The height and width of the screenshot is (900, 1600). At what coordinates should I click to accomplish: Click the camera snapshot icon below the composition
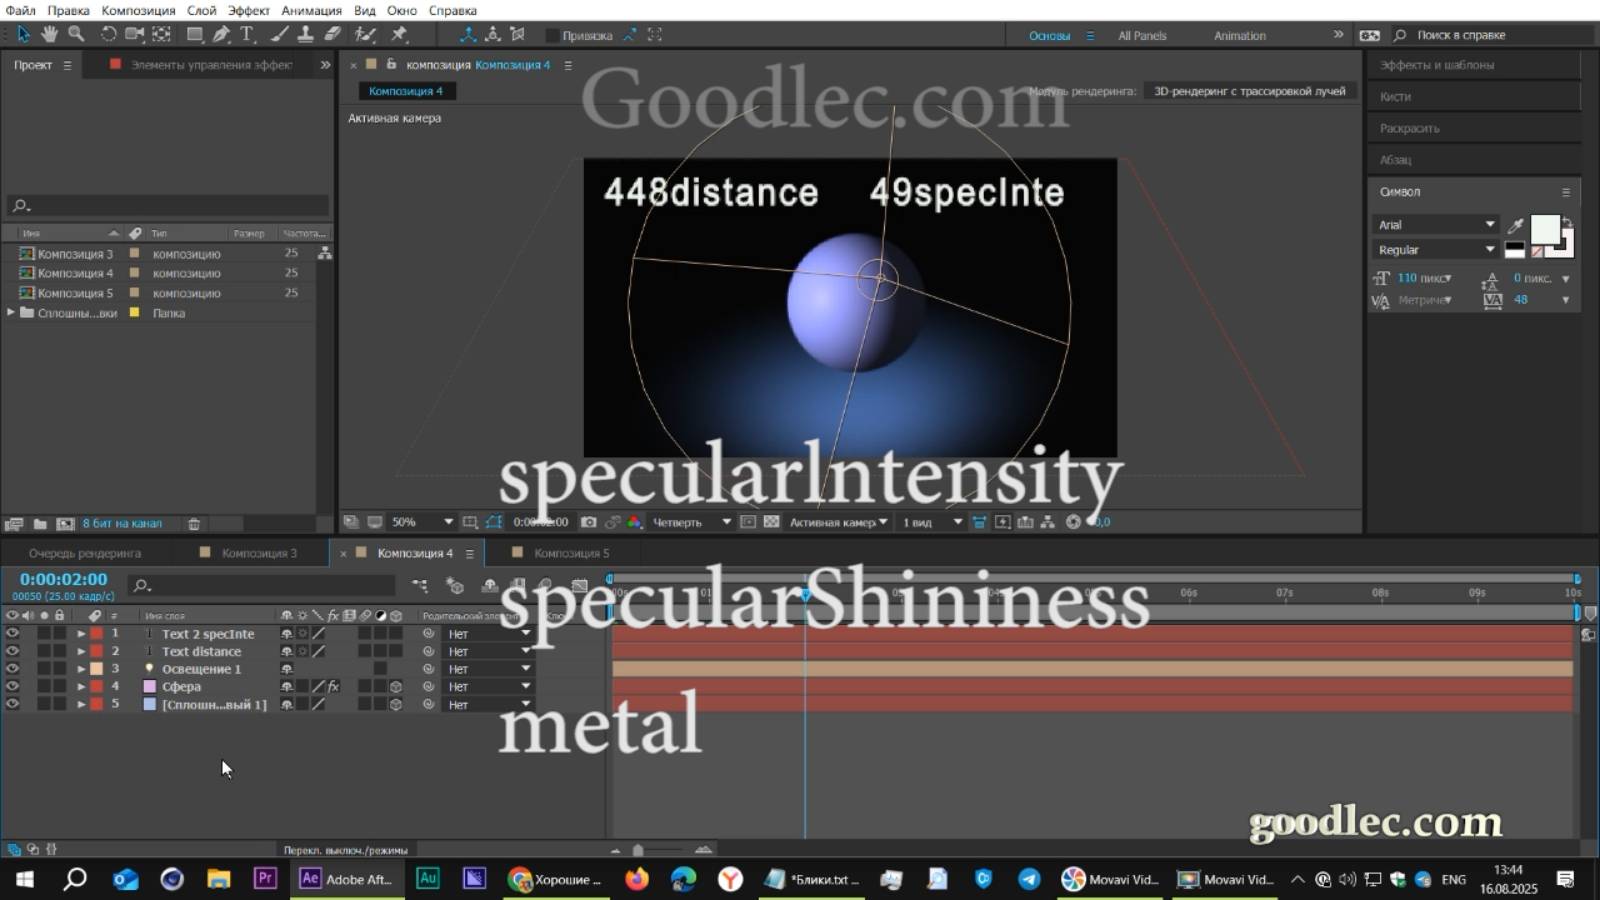coord(589,521)
